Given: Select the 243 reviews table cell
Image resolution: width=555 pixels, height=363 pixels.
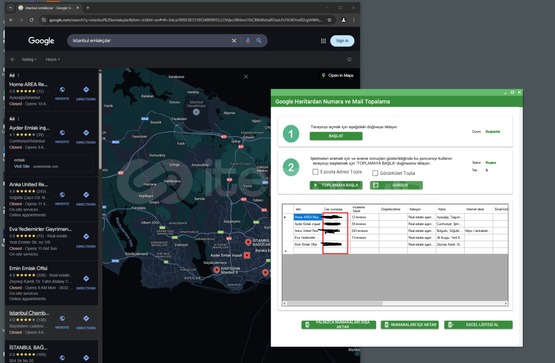Looking at the screenshot, I should pyautogui.click(x=365, y=231).
